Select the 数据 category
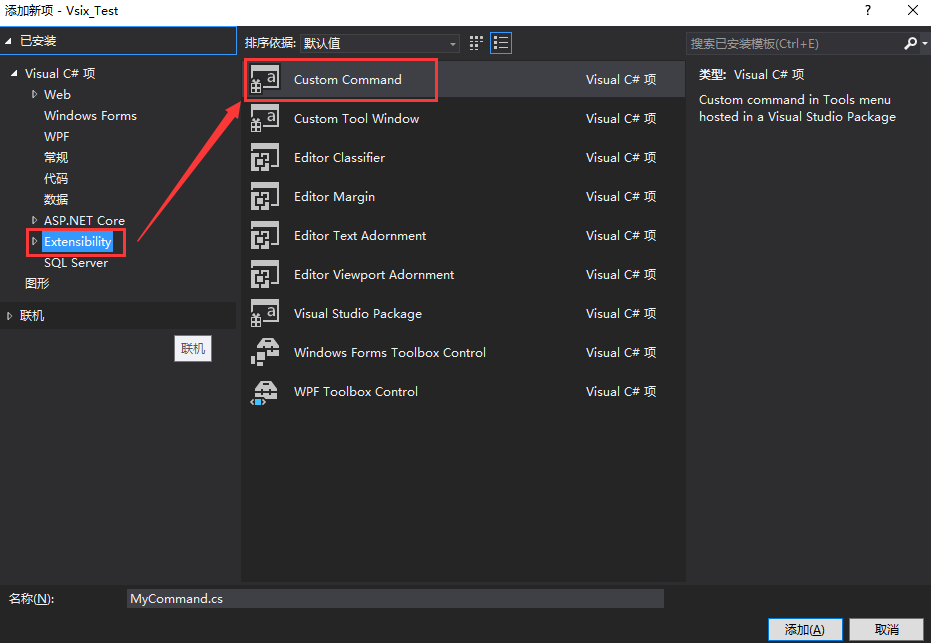The height and width of the screenshot is (643, 931). 56,199
